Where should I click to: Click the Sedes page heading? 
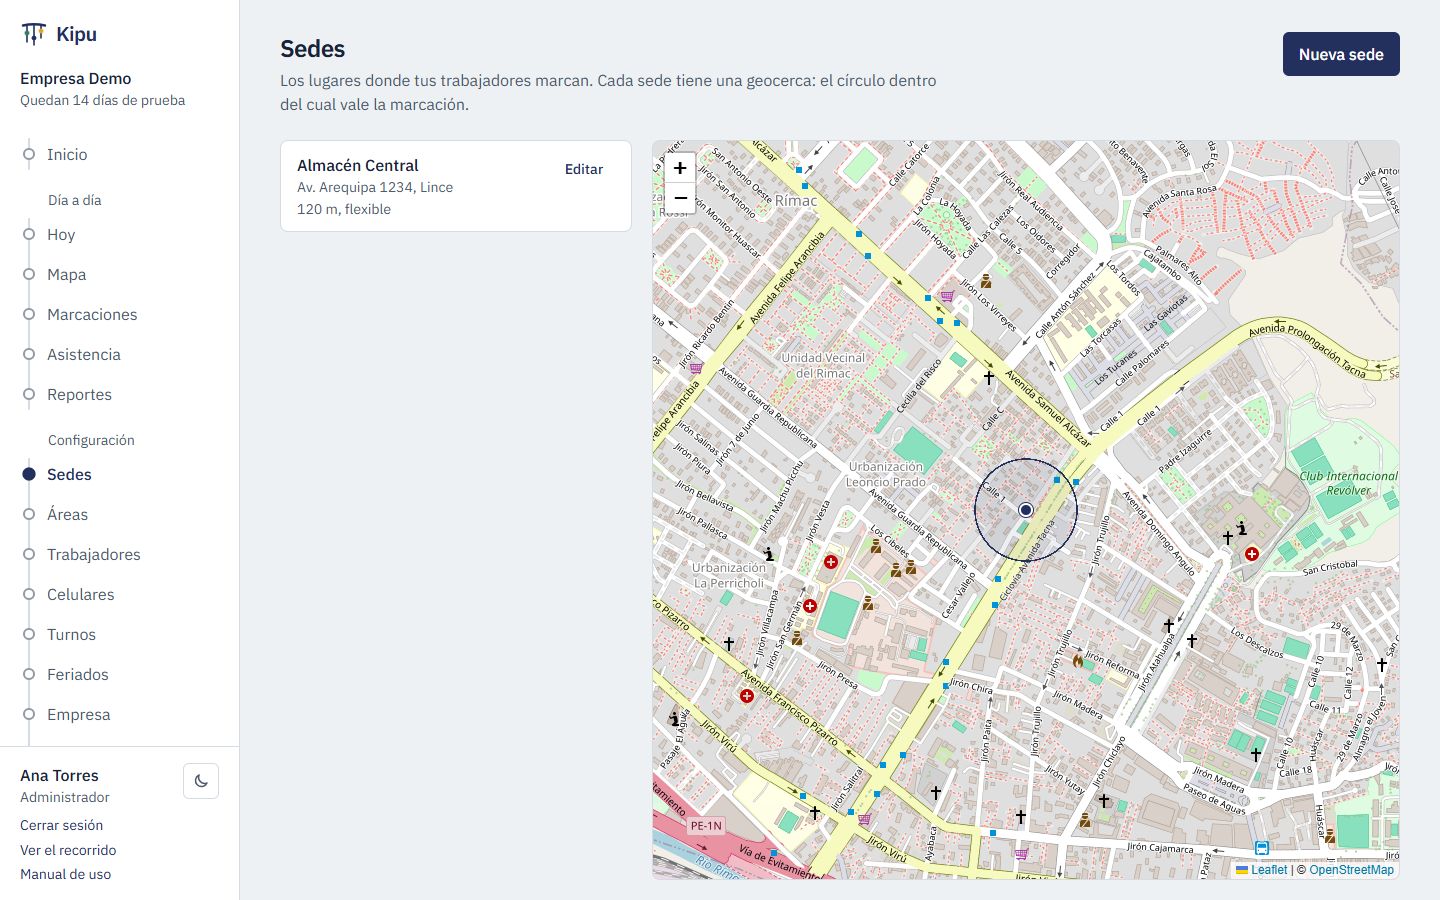pos(312,49)
